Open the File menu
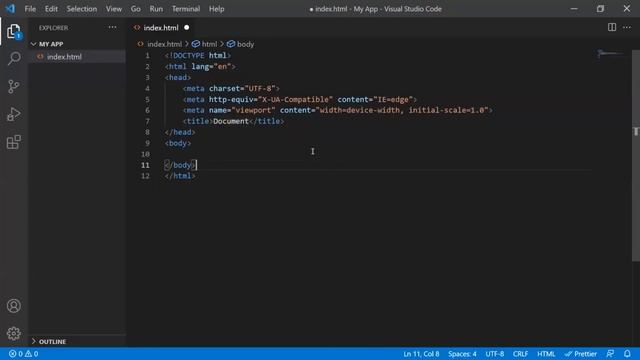Viewport: 640px width, 360px height. [30, 9]
